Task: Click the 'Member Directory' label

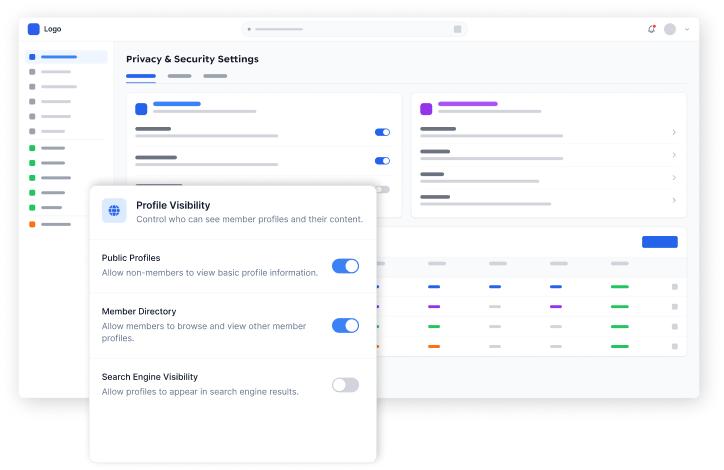Action: [139, 312]
